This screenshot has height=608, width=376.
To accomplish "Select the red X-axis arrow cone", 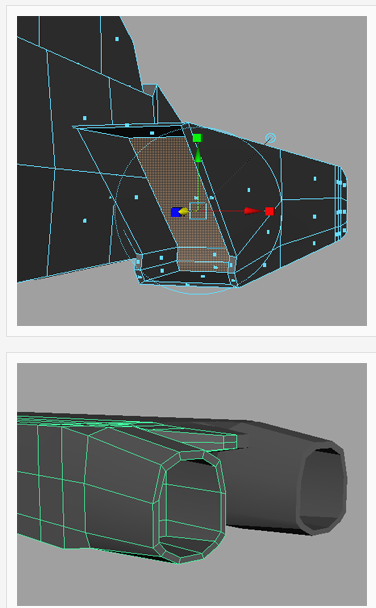I will point(253,211).
